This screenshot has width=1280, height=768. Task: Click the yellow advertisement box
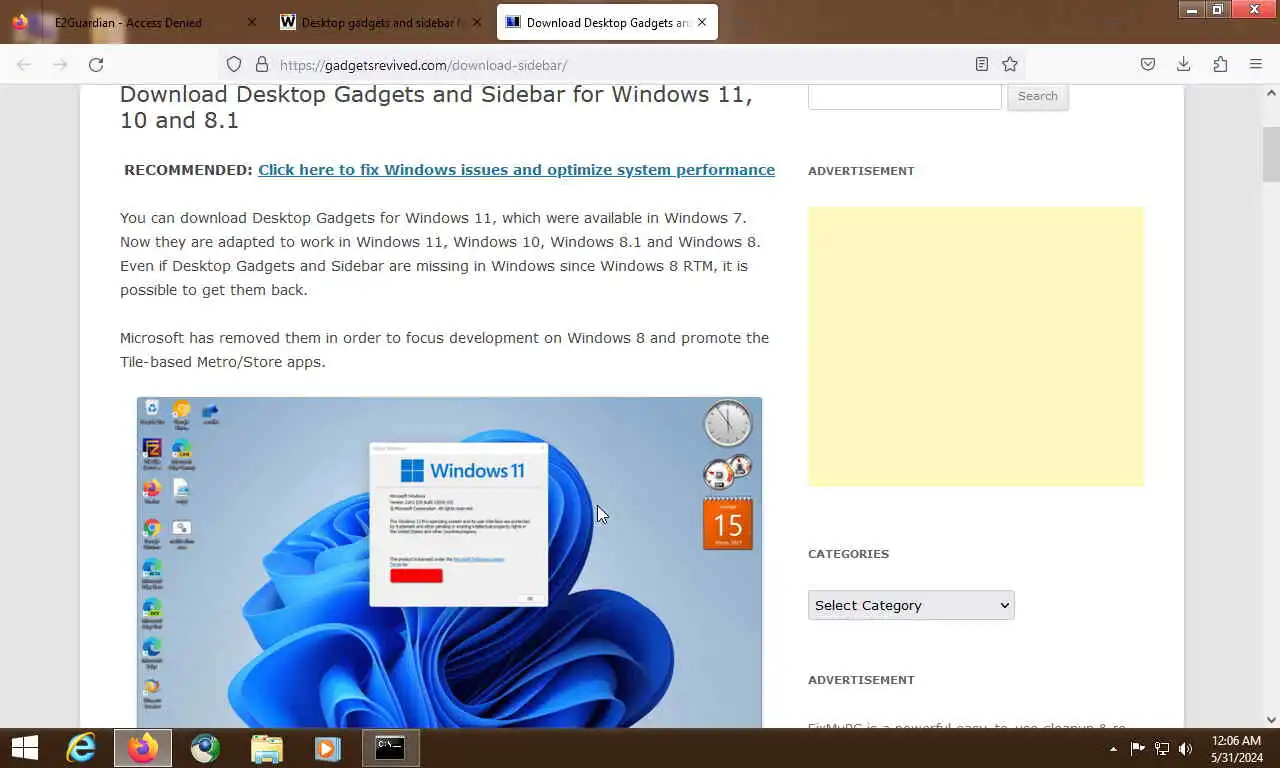[976, 346]
